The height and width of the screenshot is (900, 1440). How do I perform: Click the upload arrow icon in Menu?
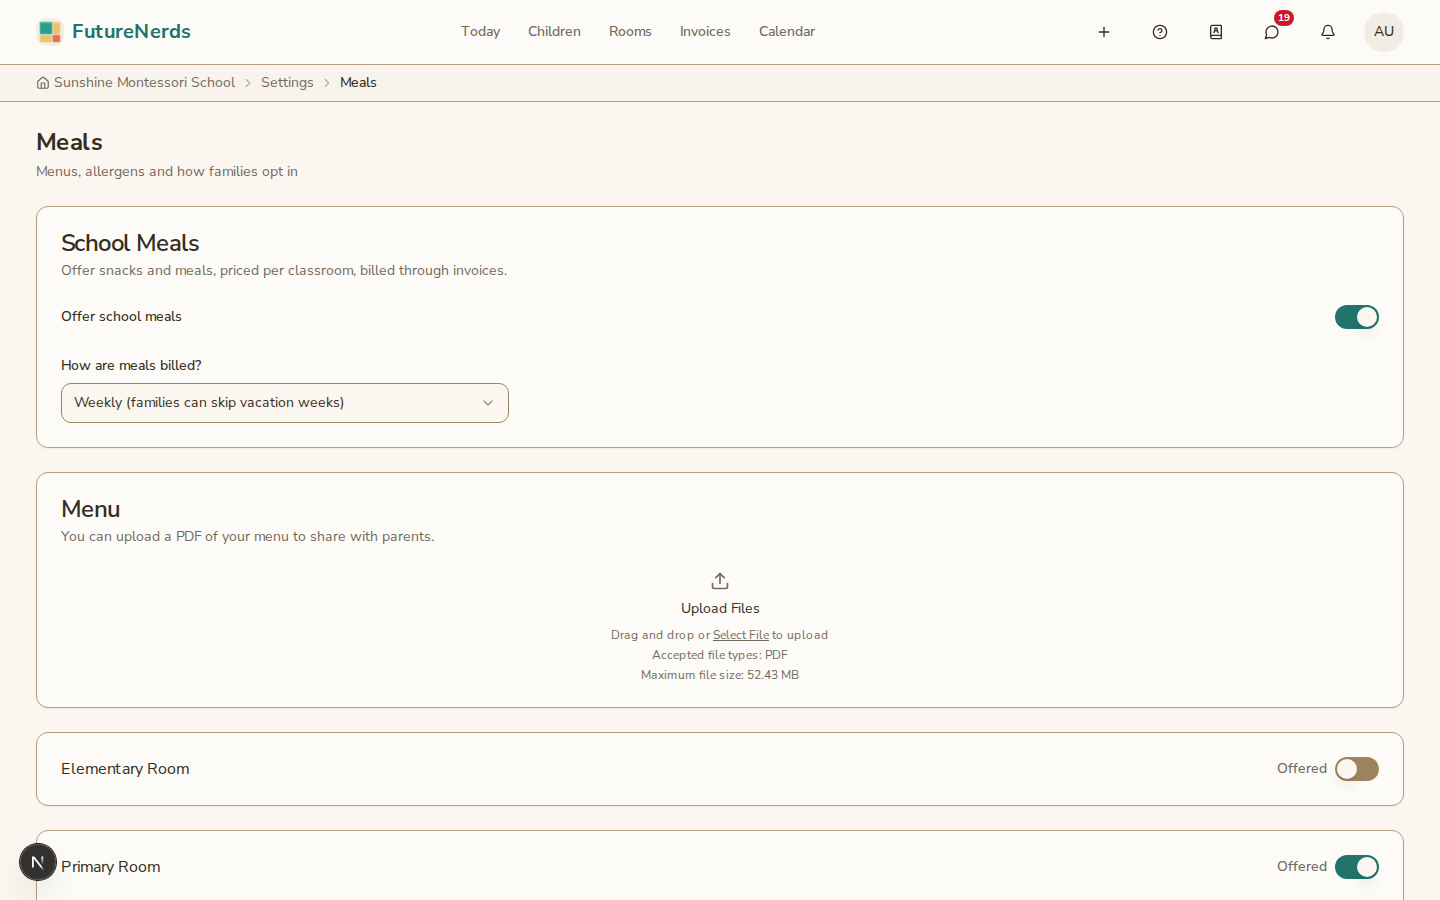[720, 581]
